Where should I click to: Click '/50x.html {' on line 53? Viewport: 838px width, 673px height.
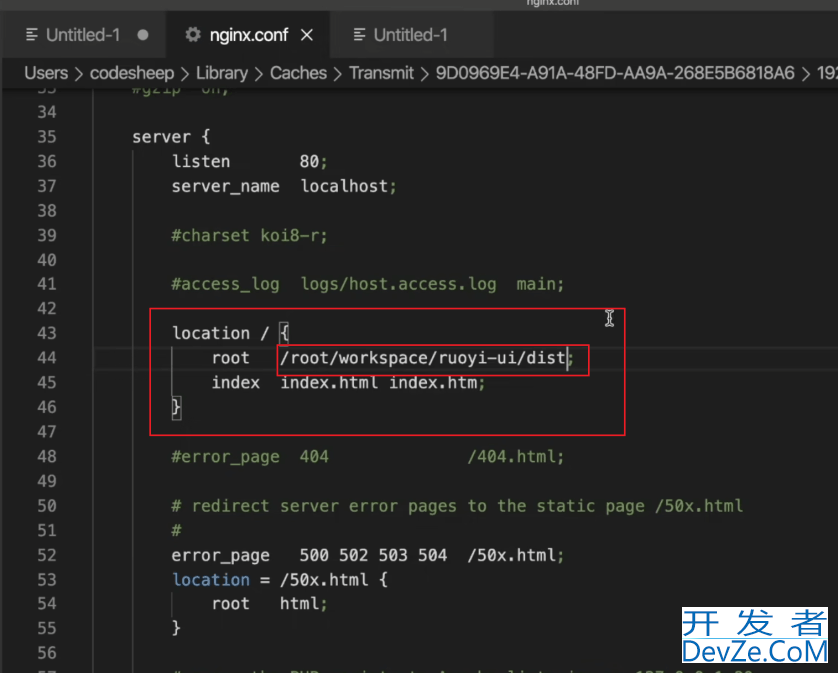[x=334, y=579]
